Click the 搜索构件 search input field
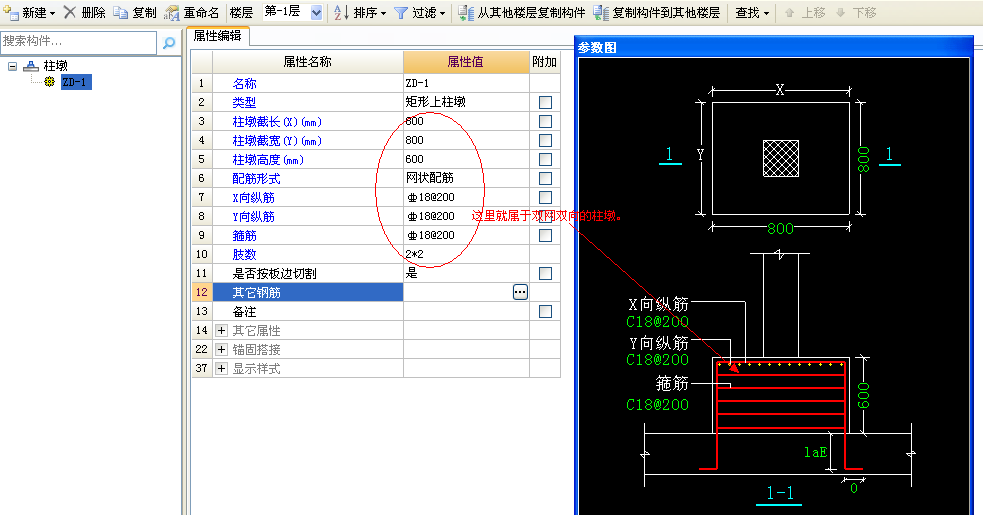The width and height of the screenshot is (983, 515). [79, 42]
